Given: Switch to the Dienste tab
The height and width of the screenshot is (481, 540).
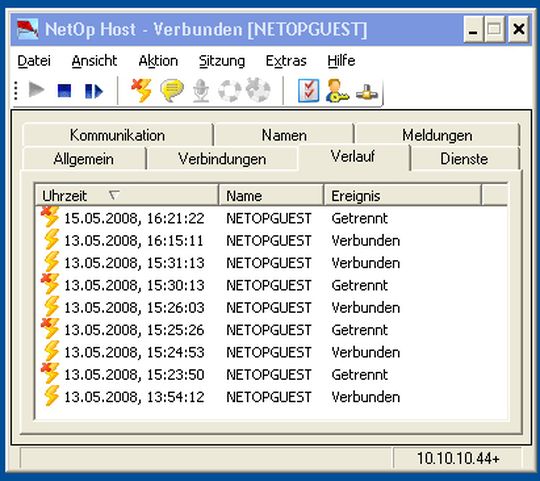Looking at the screenshot, I should tap(464, 159).
